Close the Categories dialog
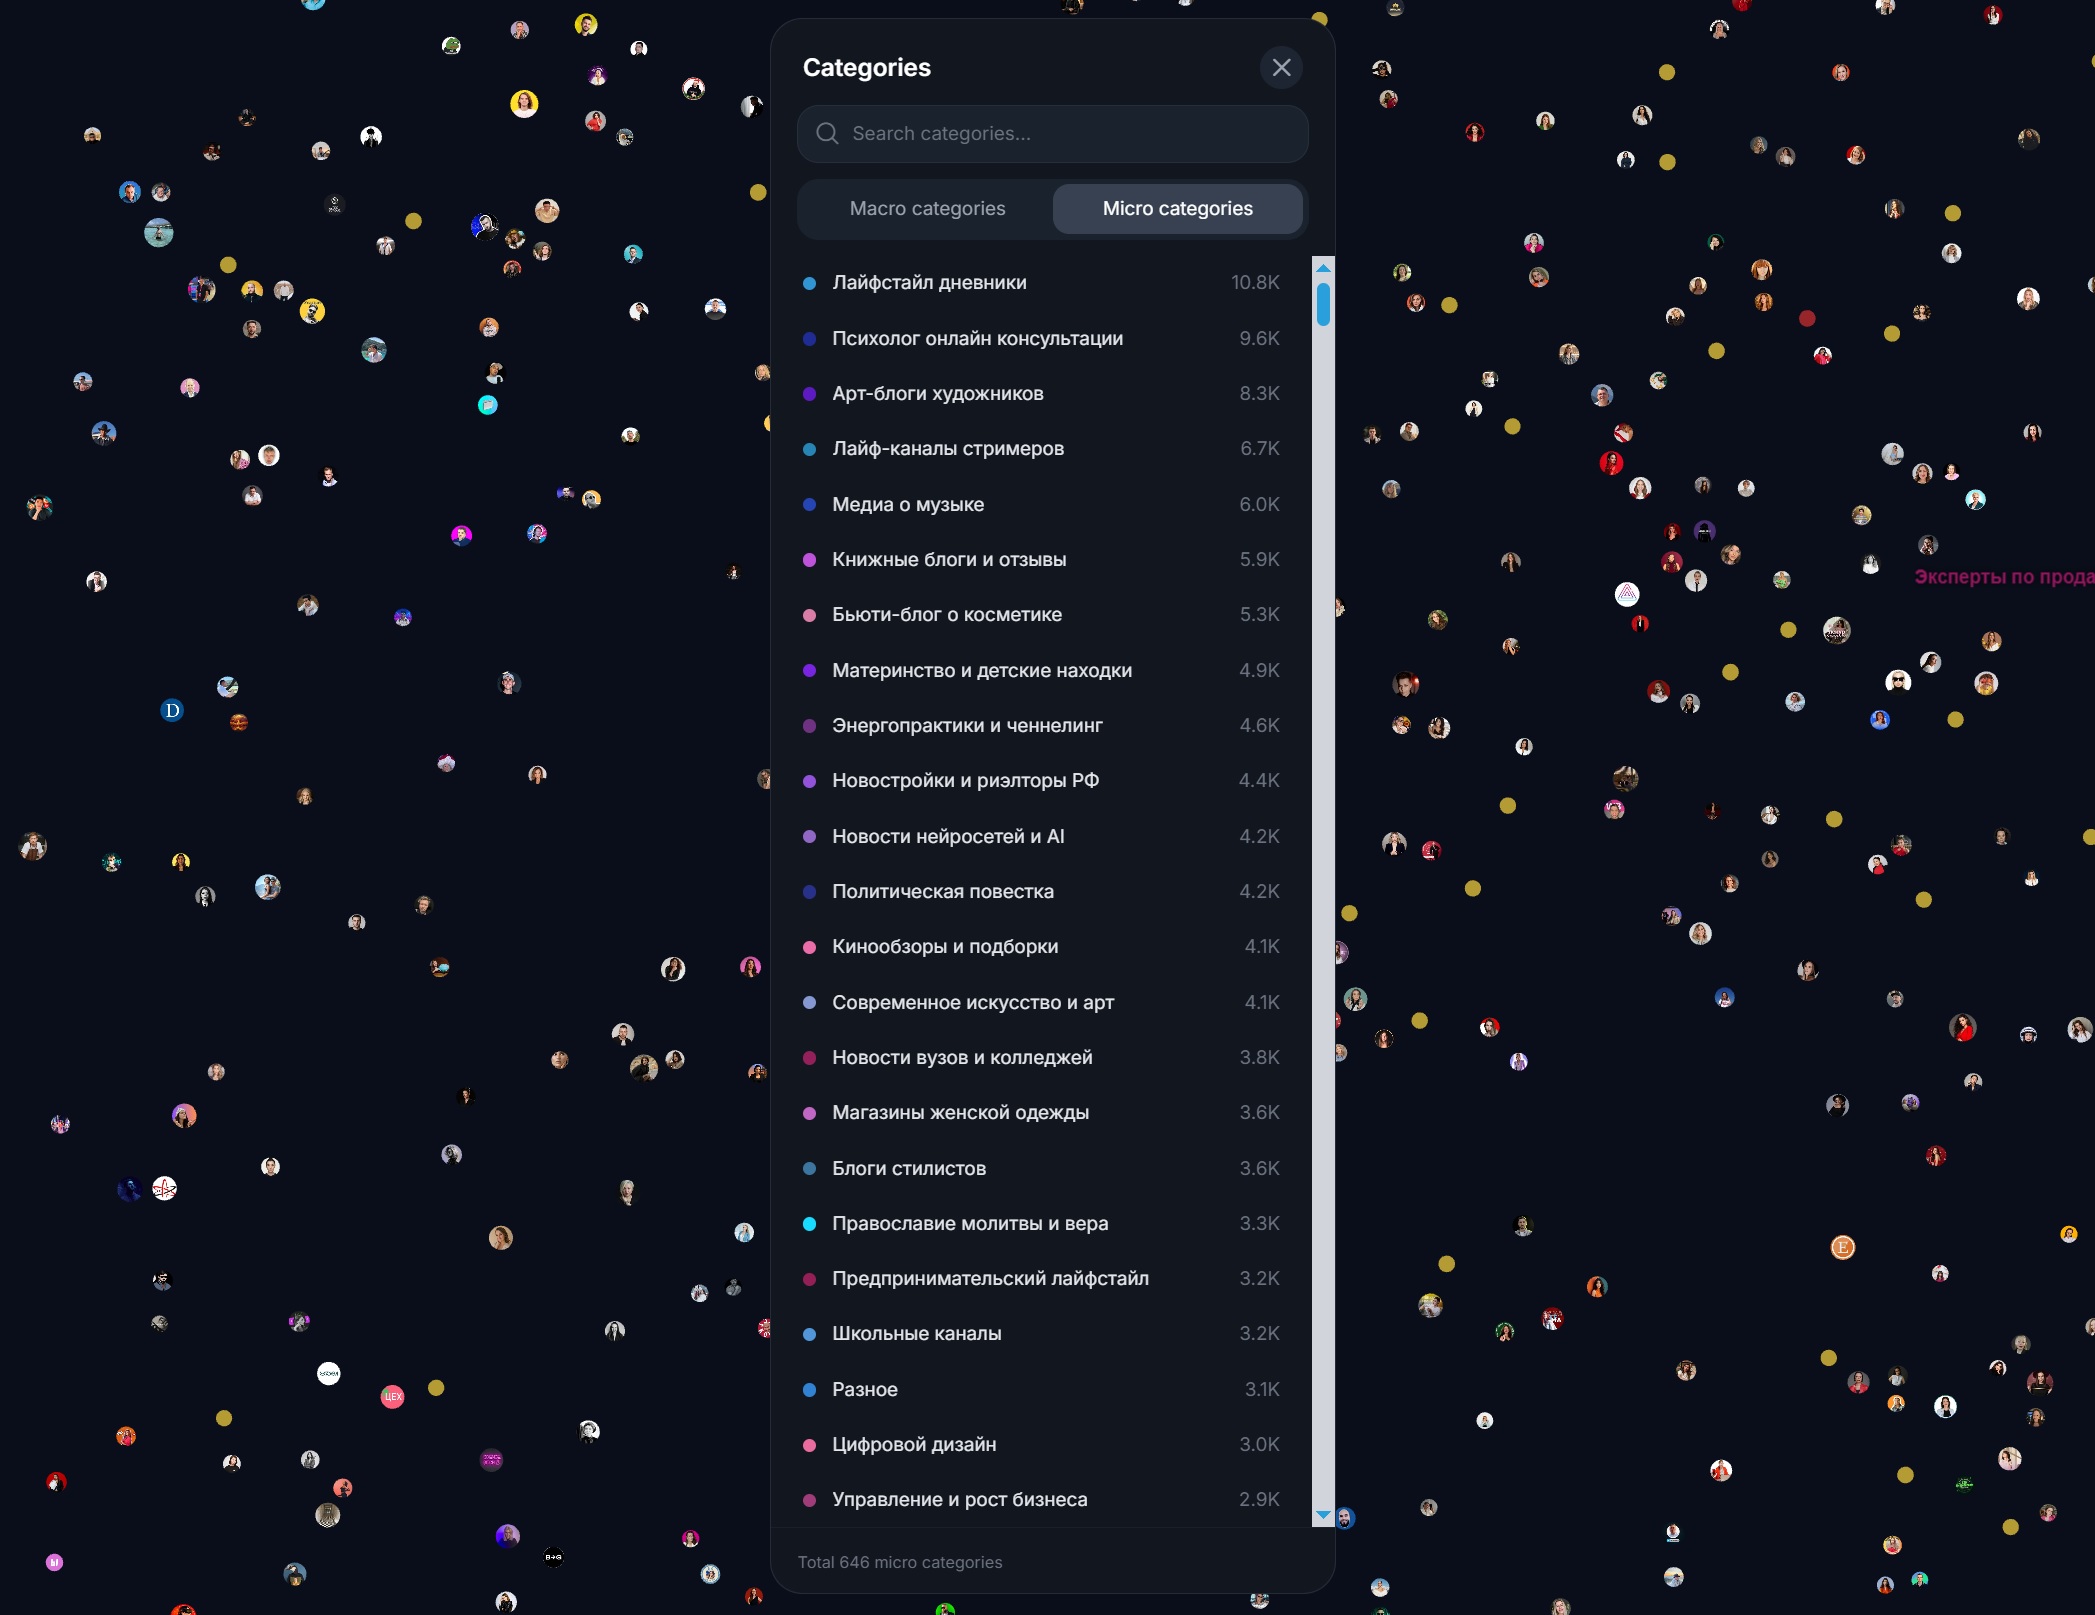The width and height of the screenshot is (2095, 1615). (x=1281, y=68)
